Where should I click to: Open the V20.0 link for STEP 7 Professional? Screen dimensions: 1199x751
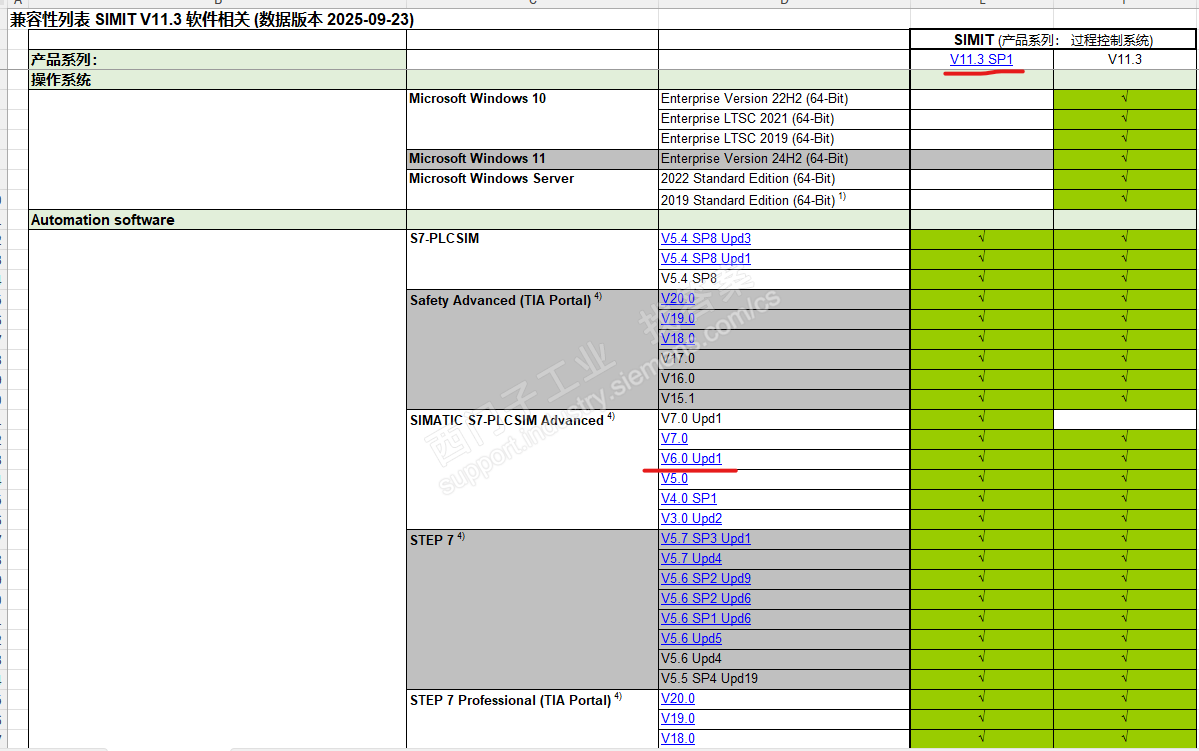677,698
